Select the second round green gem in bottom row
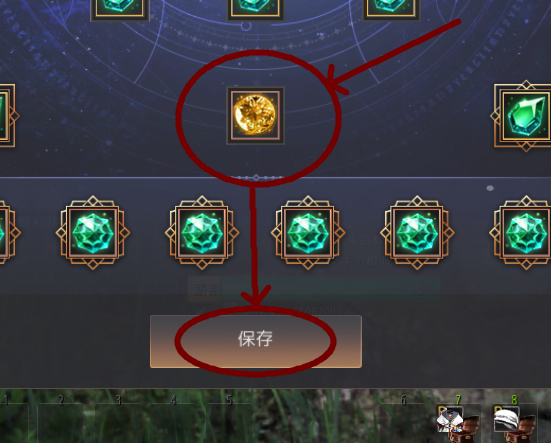This screenshot has width=551, height=443. coord(202,233)
